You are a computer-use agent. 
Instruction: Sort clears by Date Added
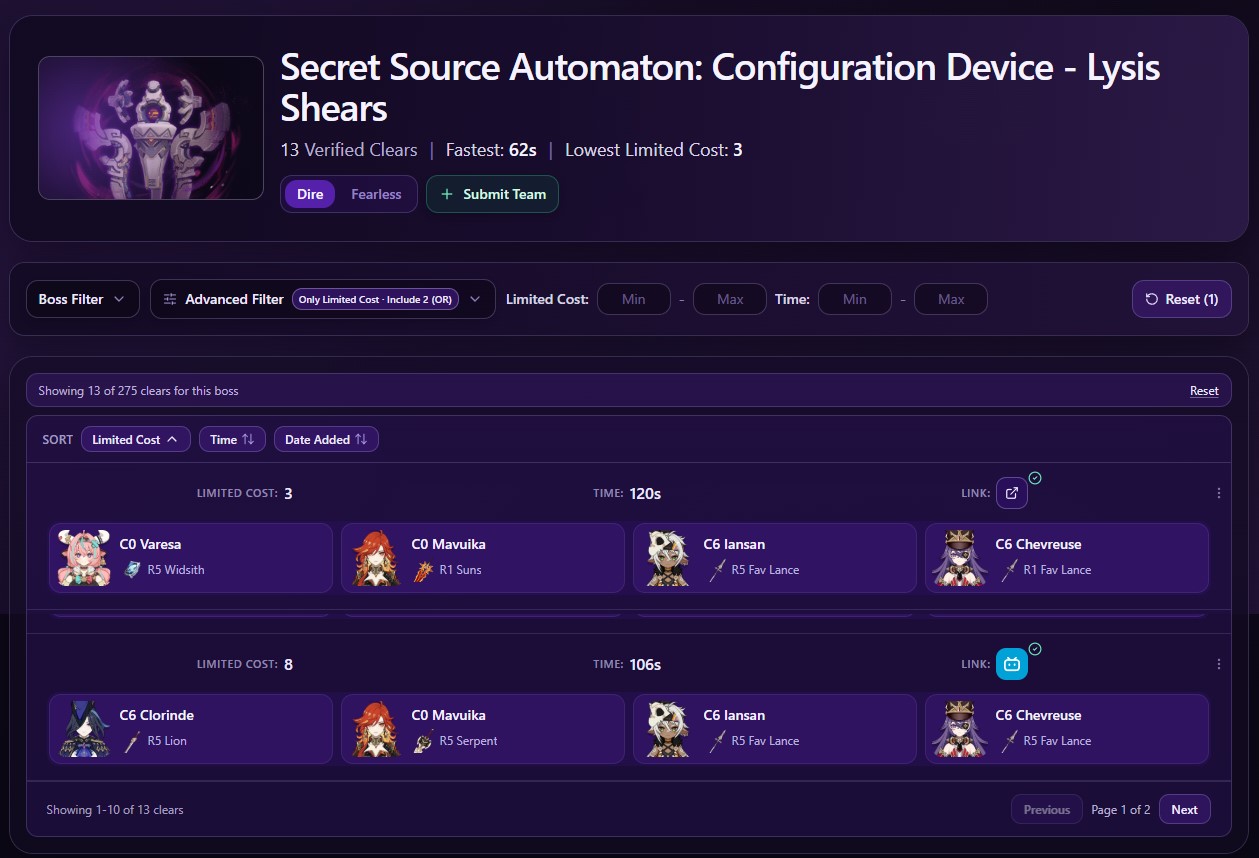tap(326, 439)
